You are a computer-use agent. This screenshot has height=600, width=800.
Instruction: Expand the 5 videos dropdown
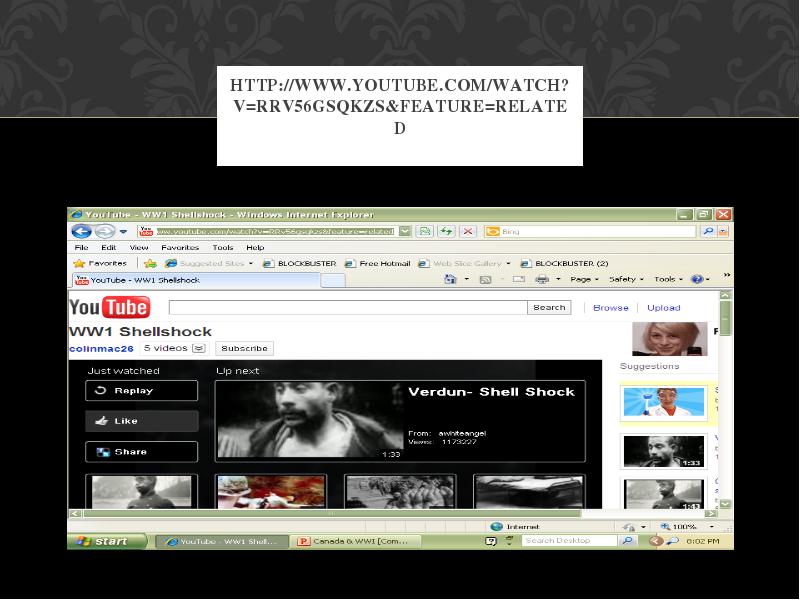(174, 348)
